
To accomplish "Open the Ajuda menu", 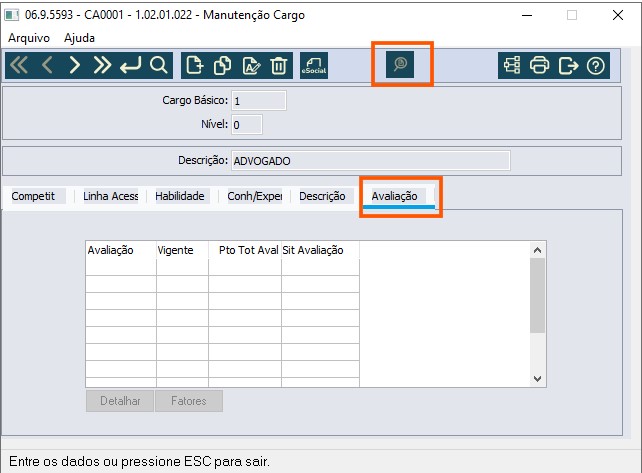I will click(79, 38).
